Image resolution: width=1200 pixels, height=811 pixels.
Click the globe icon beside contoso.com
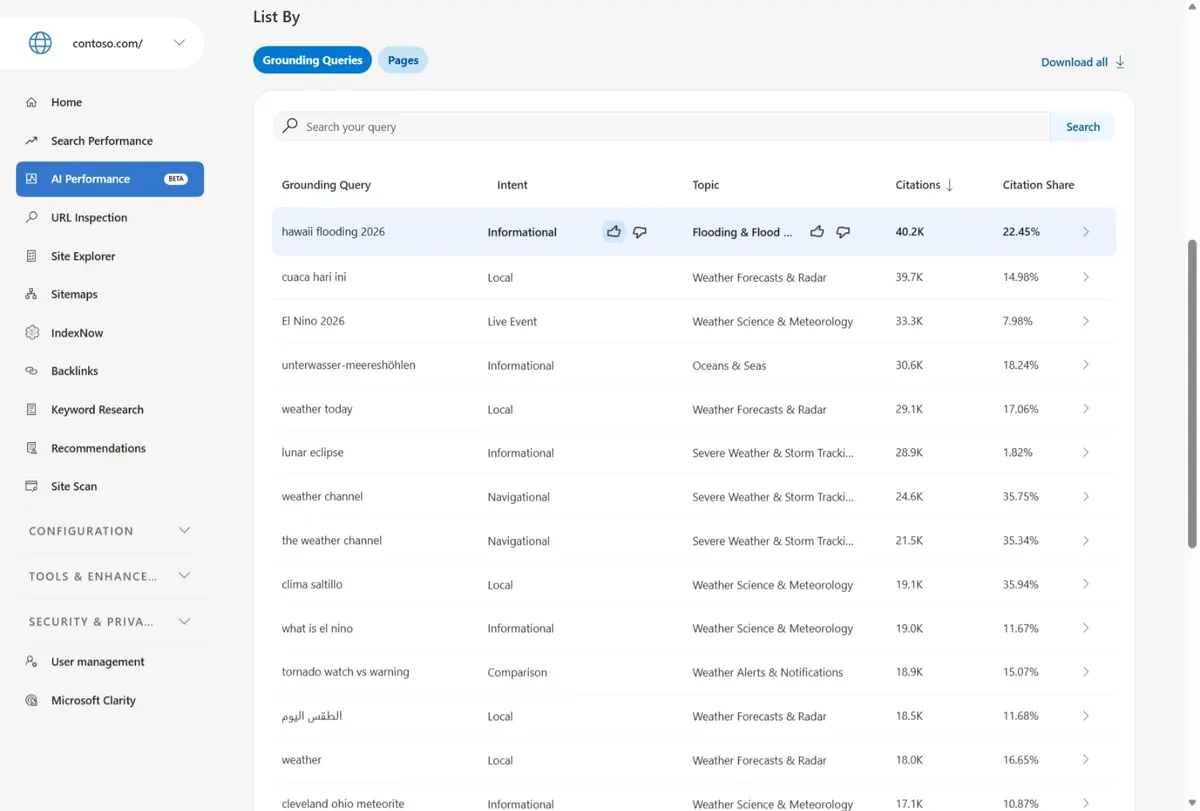[x=40, y=43]
